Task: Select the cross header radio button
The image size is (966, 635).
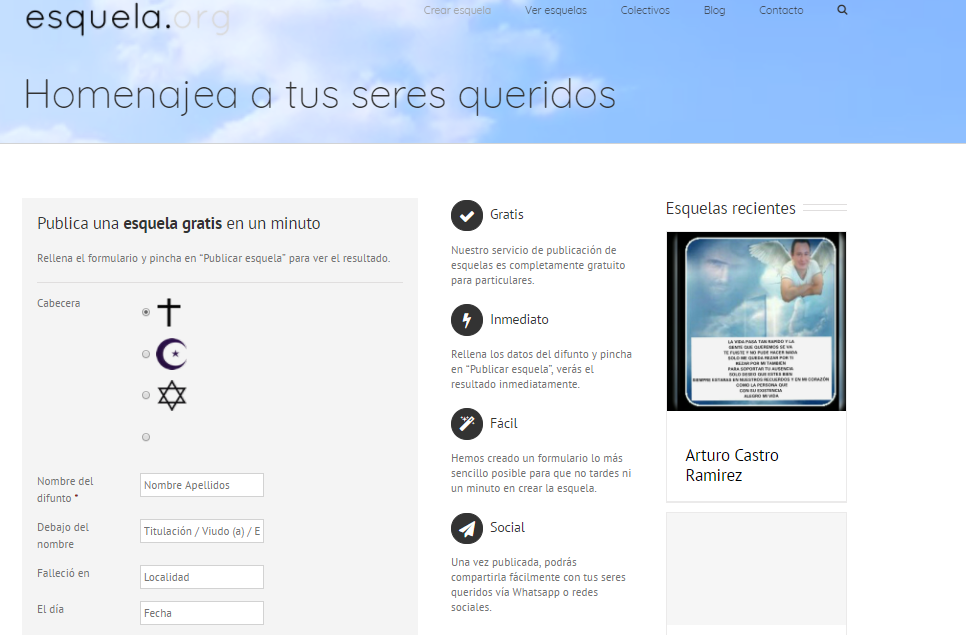Action: pyautogui.click(x=146, y=313)
